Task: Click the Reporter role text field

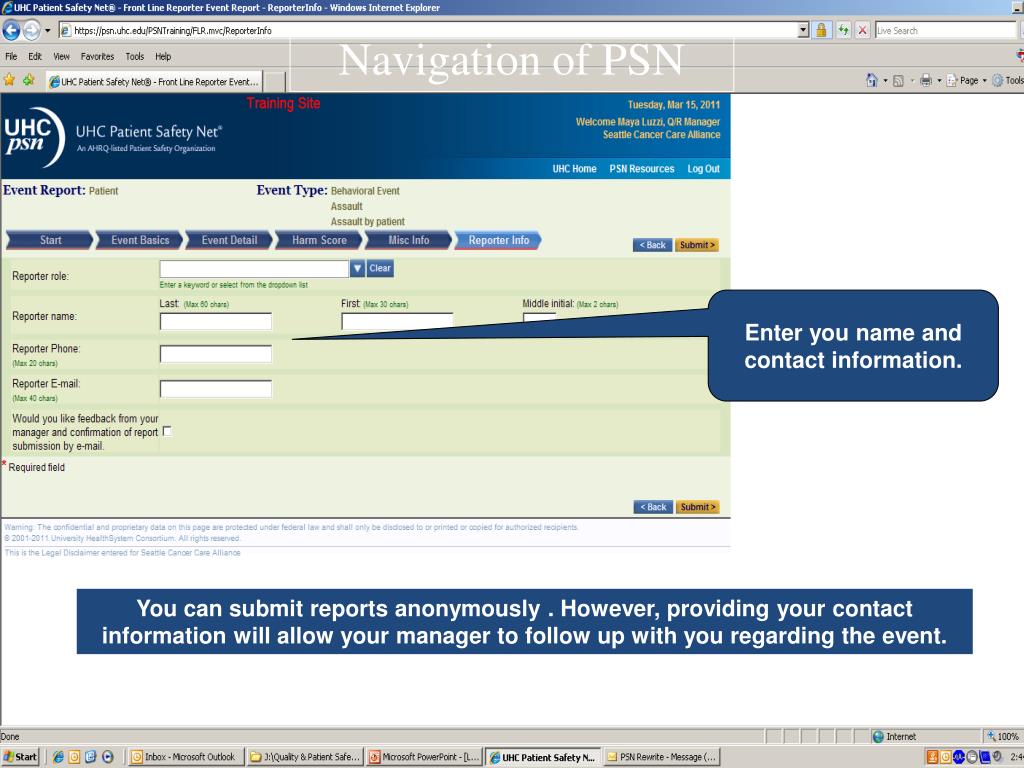Action: tap(254, 268)
